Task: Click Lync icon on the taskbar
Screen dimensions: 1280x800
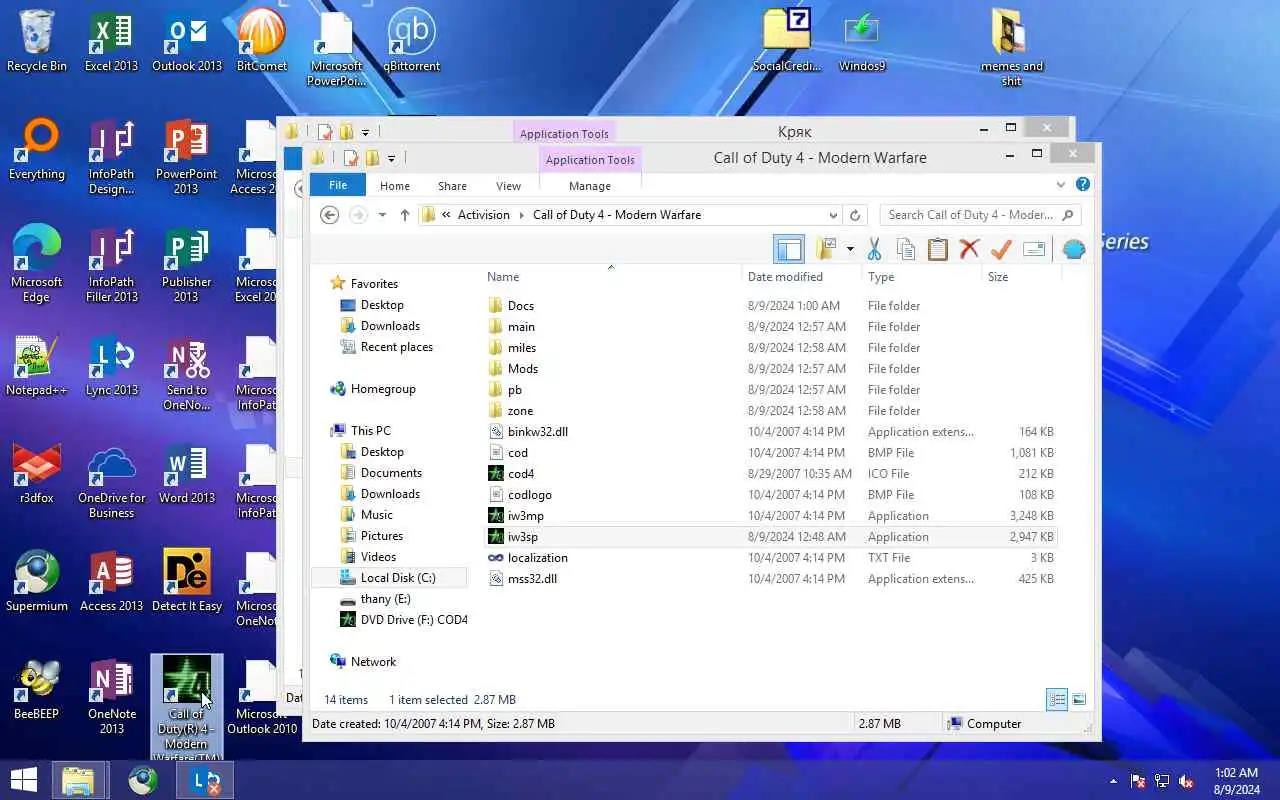Action: (x=206, y=780)
